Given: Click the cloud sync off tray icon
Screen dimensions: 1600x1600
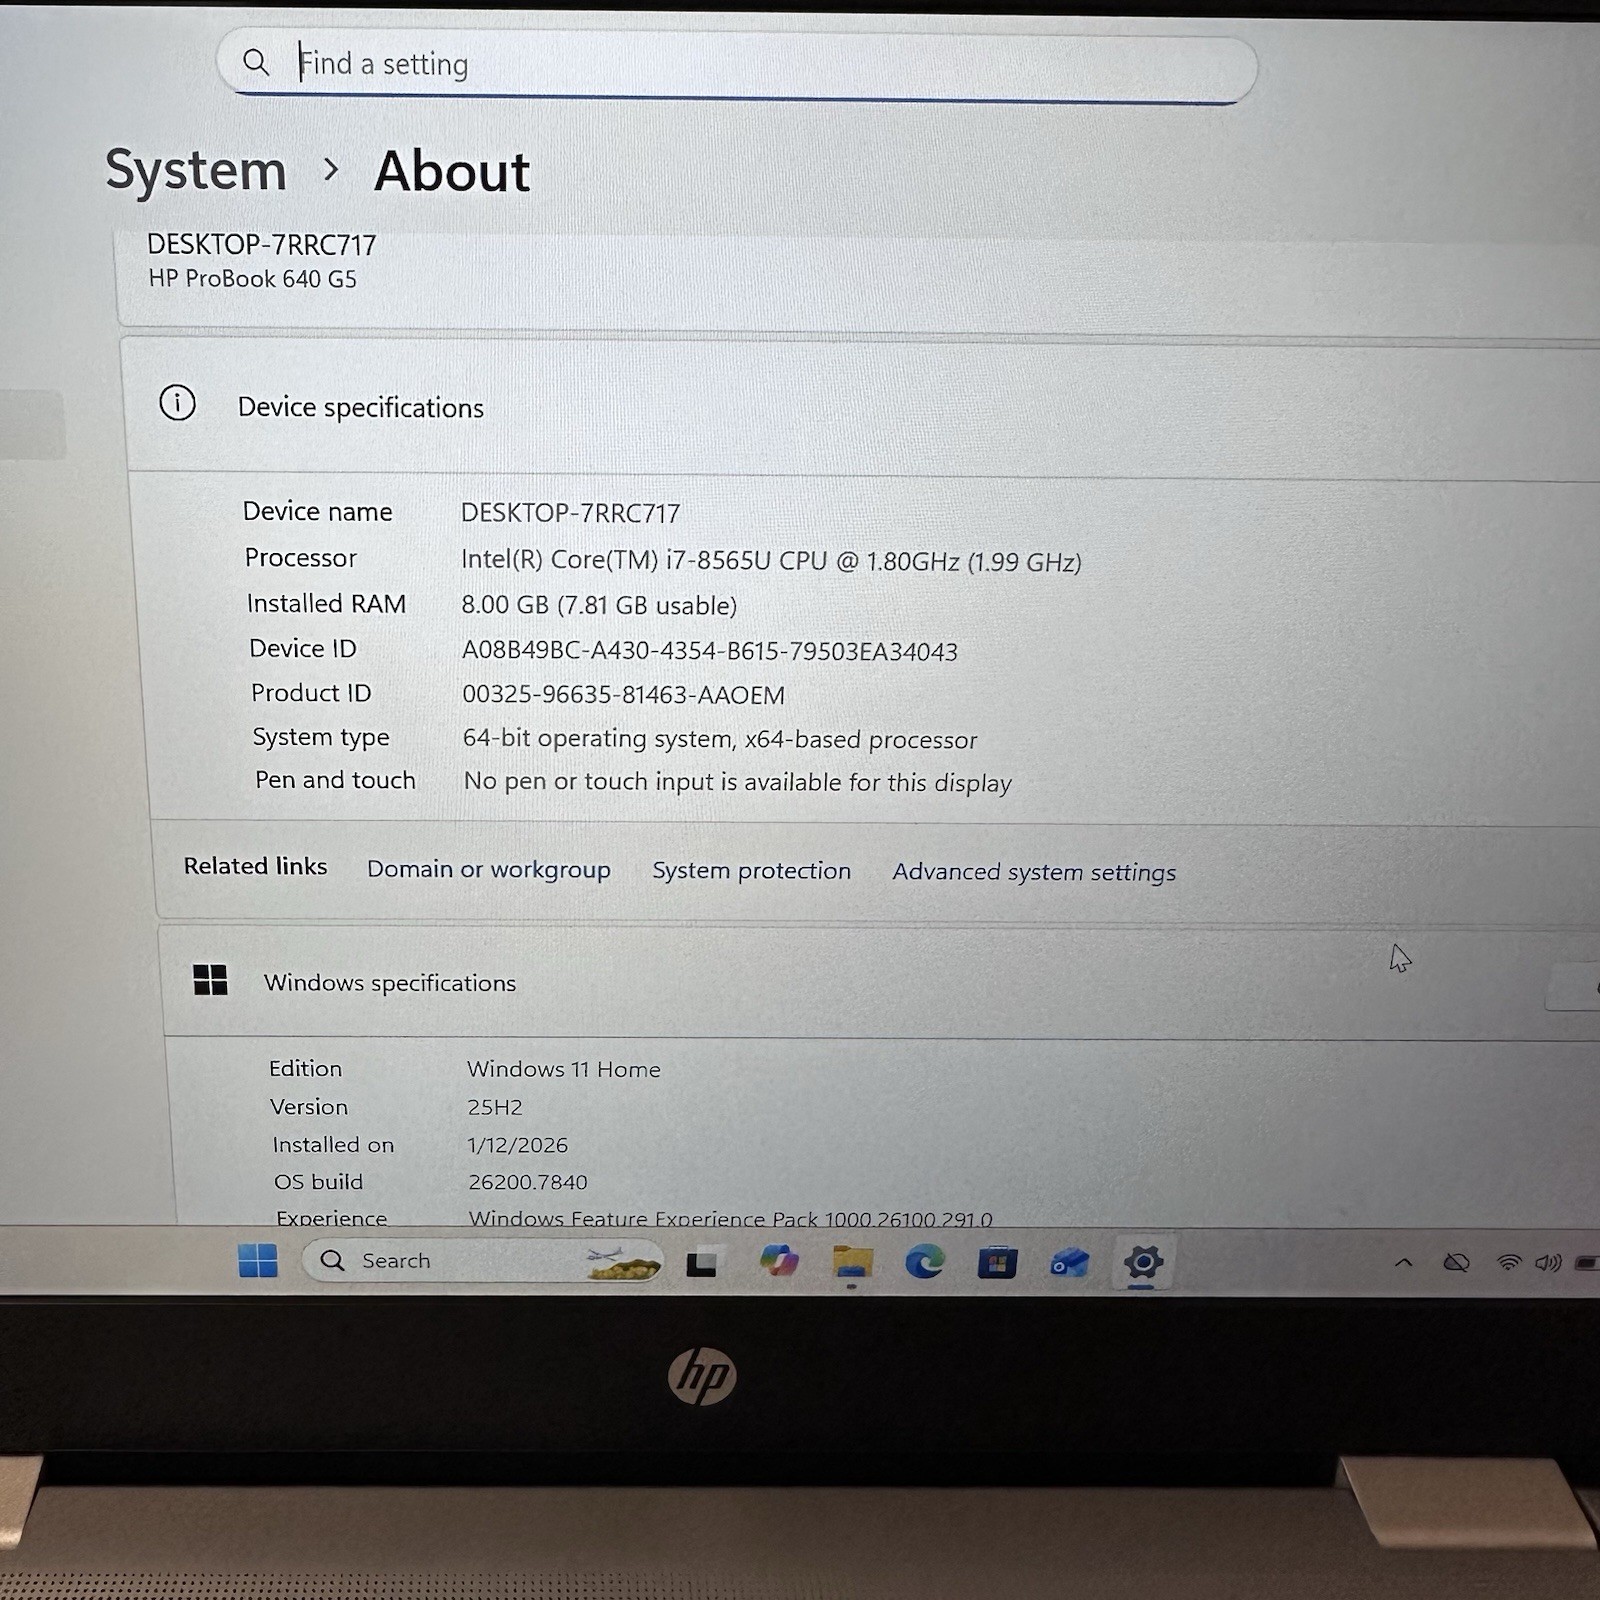Looking at the screenshot, I should tap(1456, 1263).
